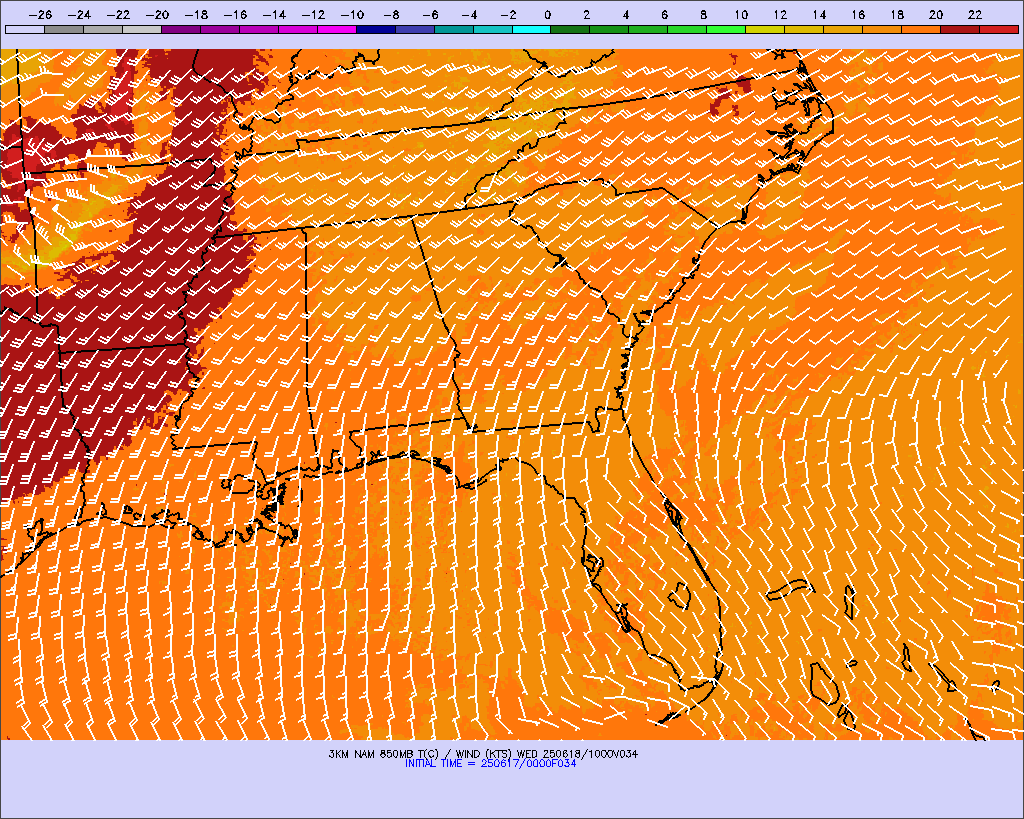Click the cyan swatch between -2 and 0
The height and width of the screenshot is (819, 1024).
pos(532,29)
